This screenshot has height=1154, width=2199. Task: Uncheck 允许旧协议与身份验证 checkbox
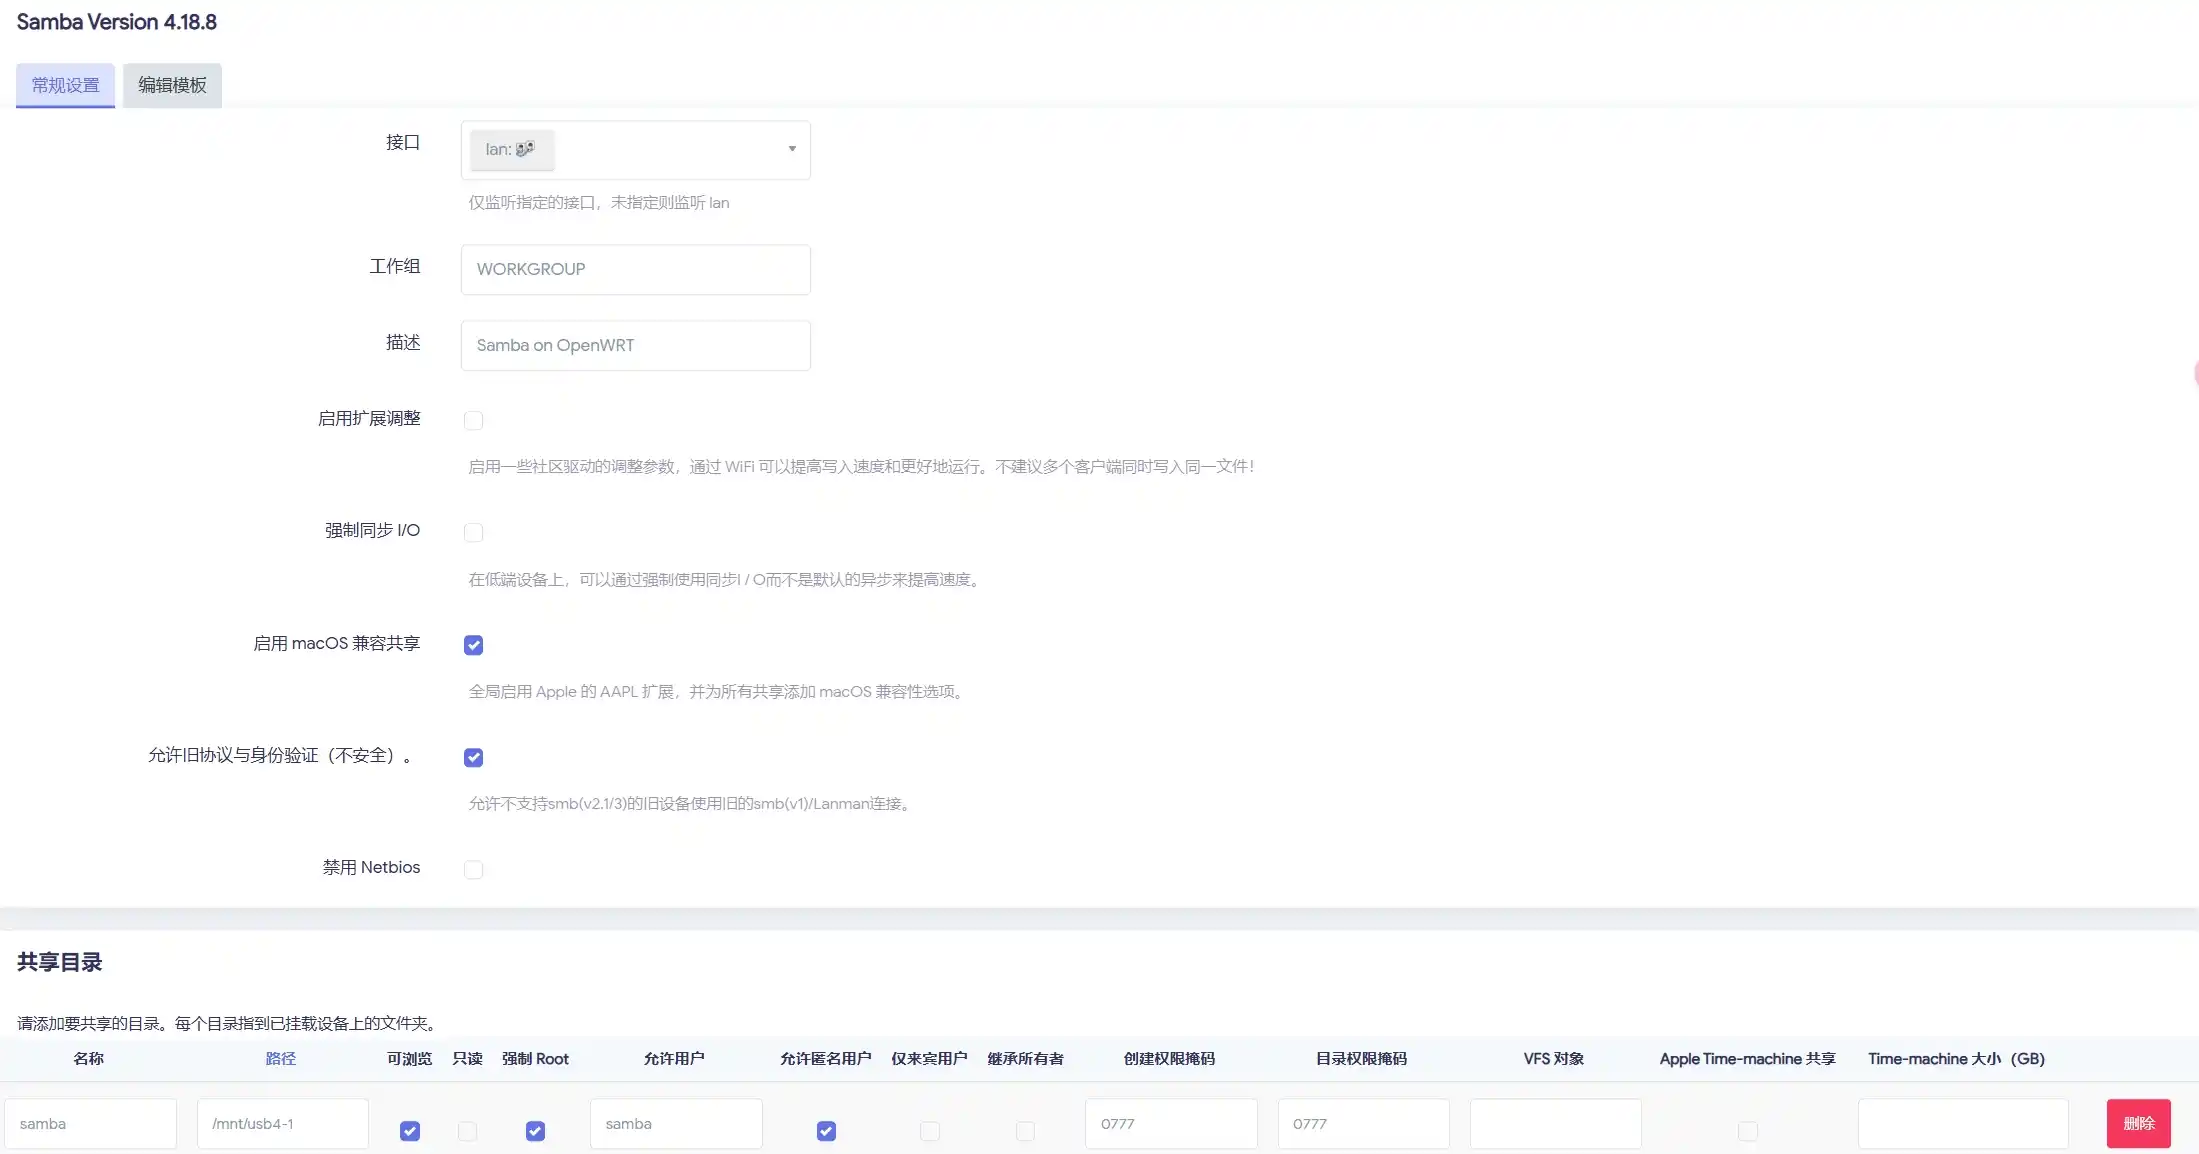pos(474,757)
